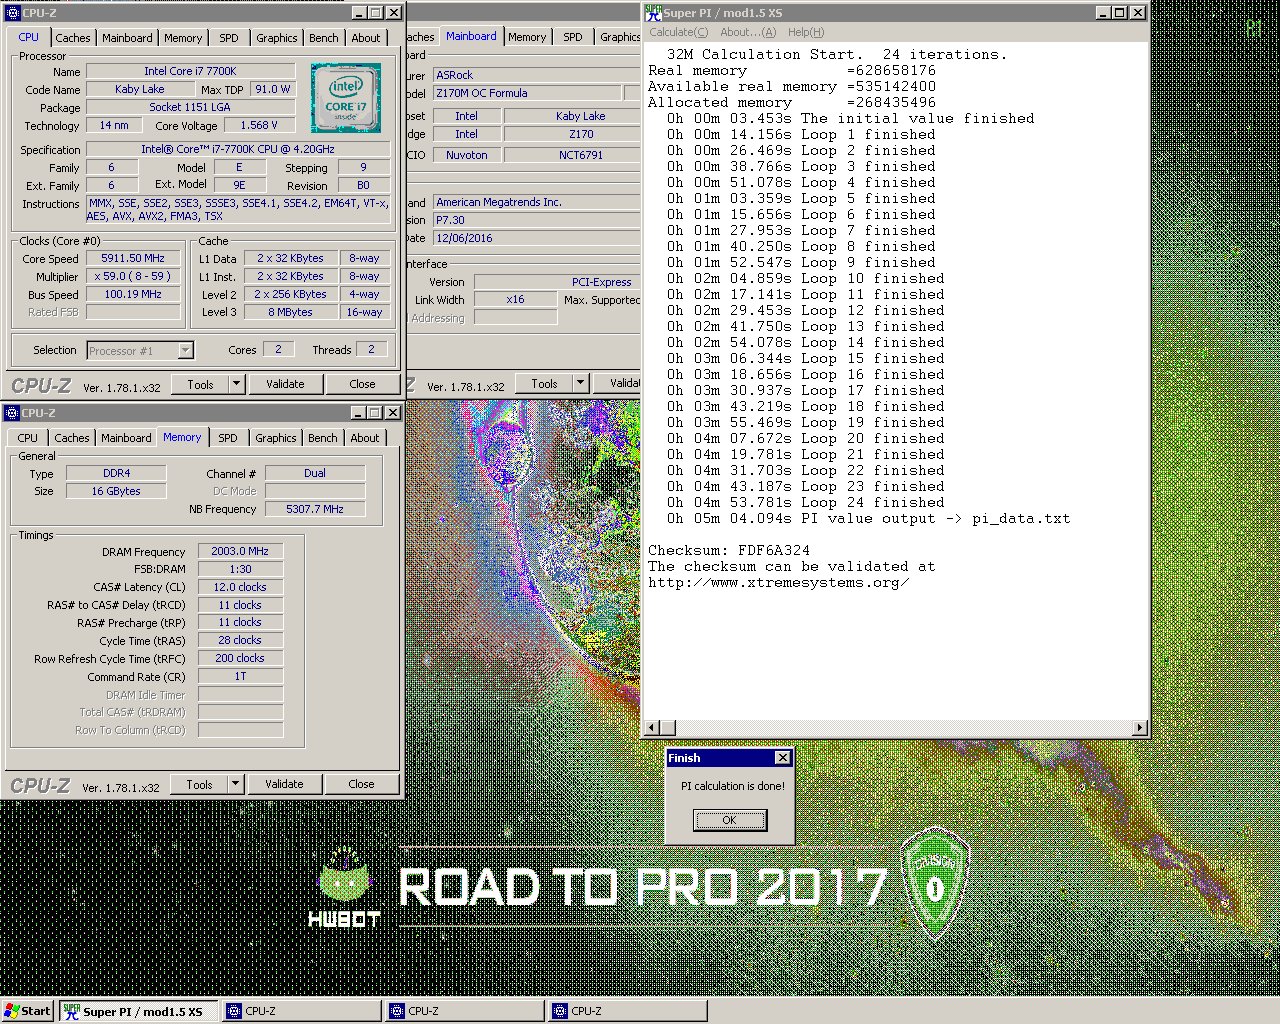The width and height of the screenshot is (1280, 1024).
Task: Expand Tools dropdown arrow in Mainboard window
Action: coord(581,383)
